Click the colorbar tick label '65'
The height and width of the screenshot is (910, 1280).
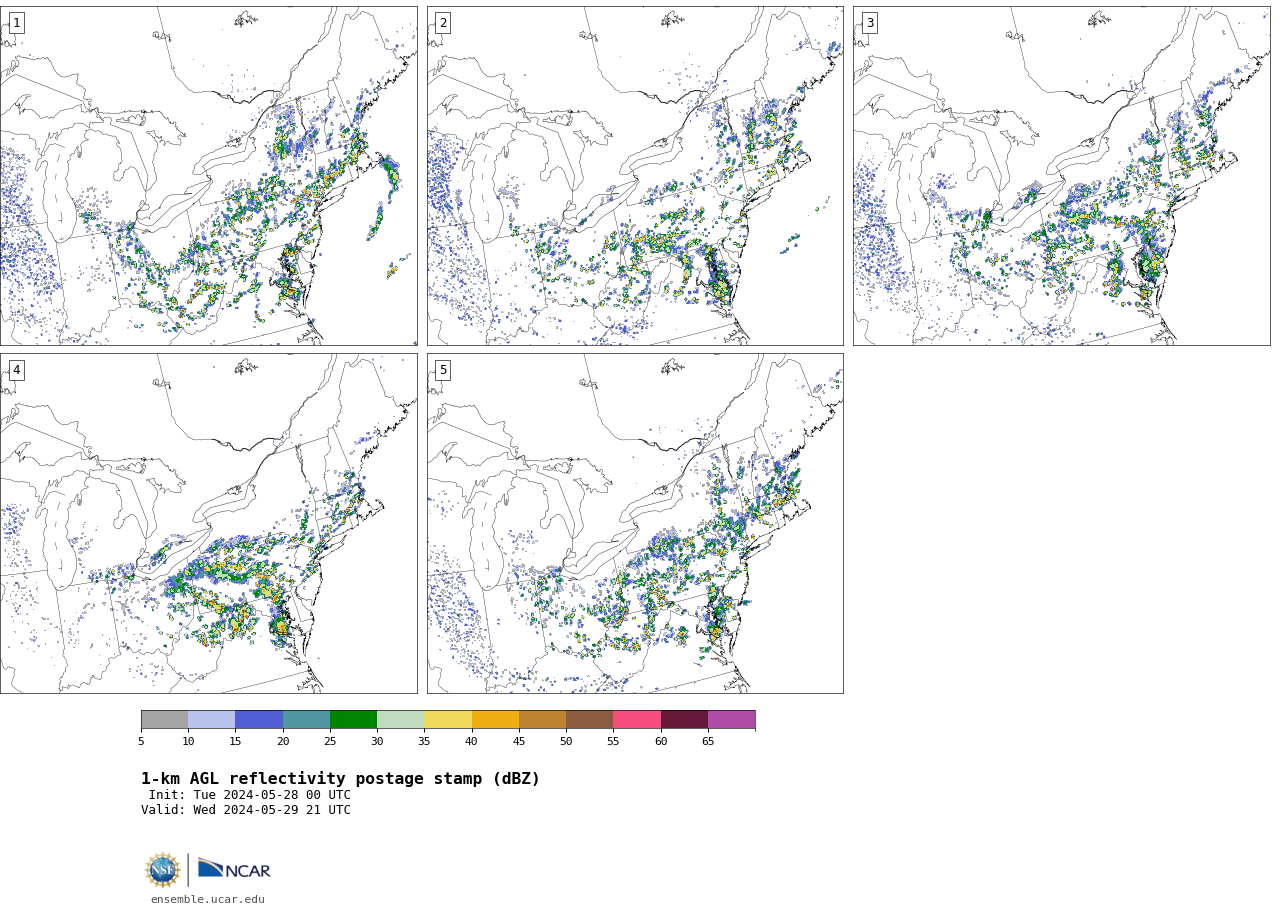tap(708, 741)
